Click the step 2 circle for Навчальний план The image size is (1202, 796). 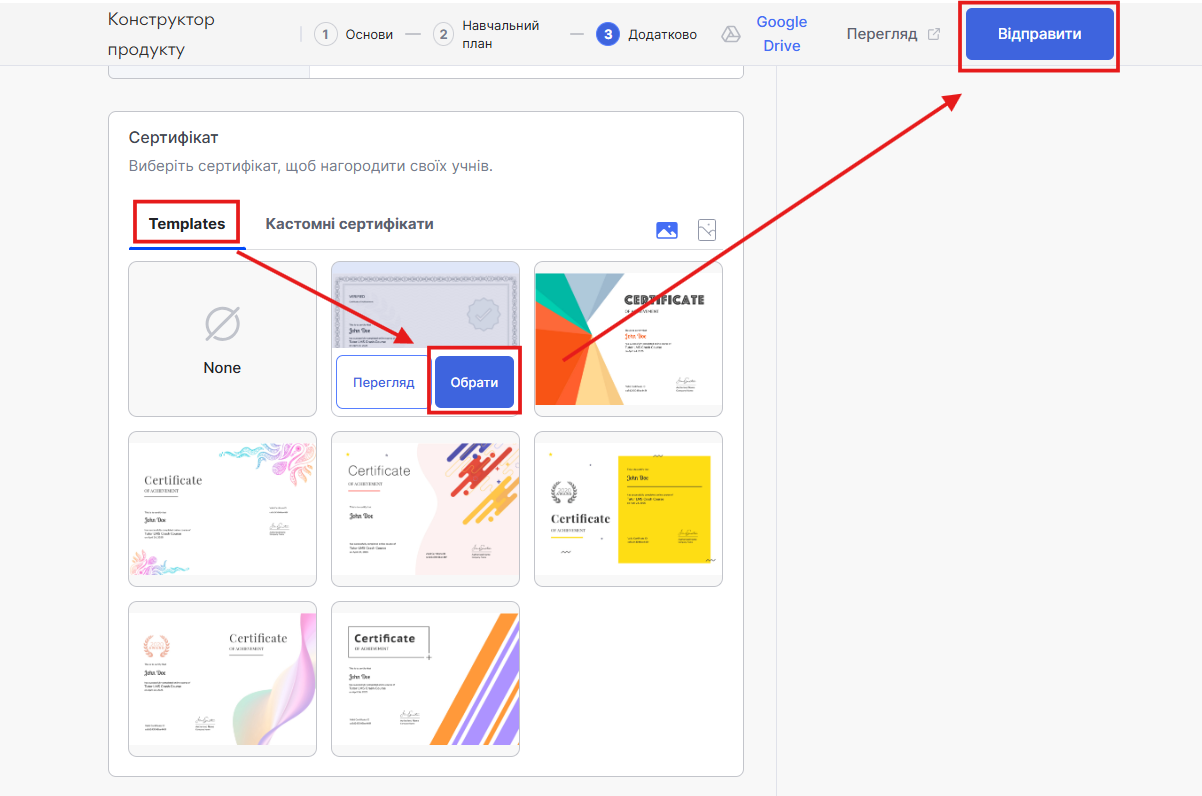click(x=443, y=34)
